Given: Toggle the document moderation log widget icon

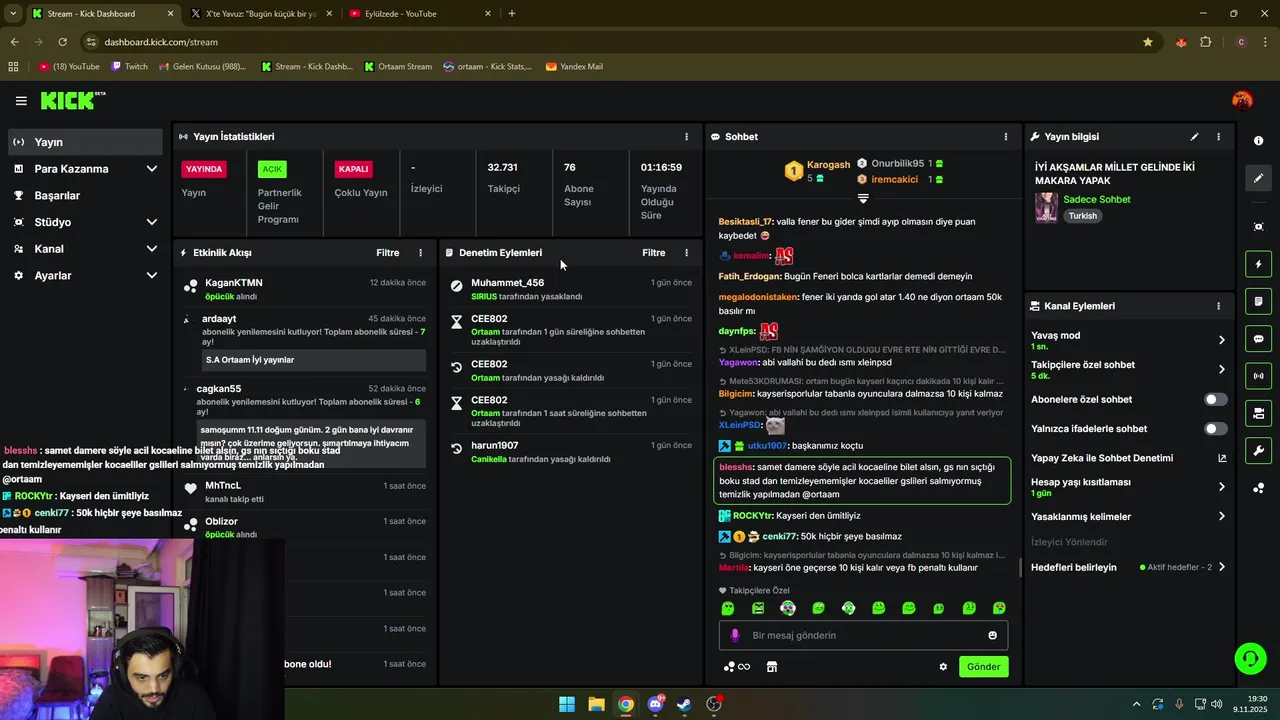Looking at the screenshot, I should point(1258,301).
